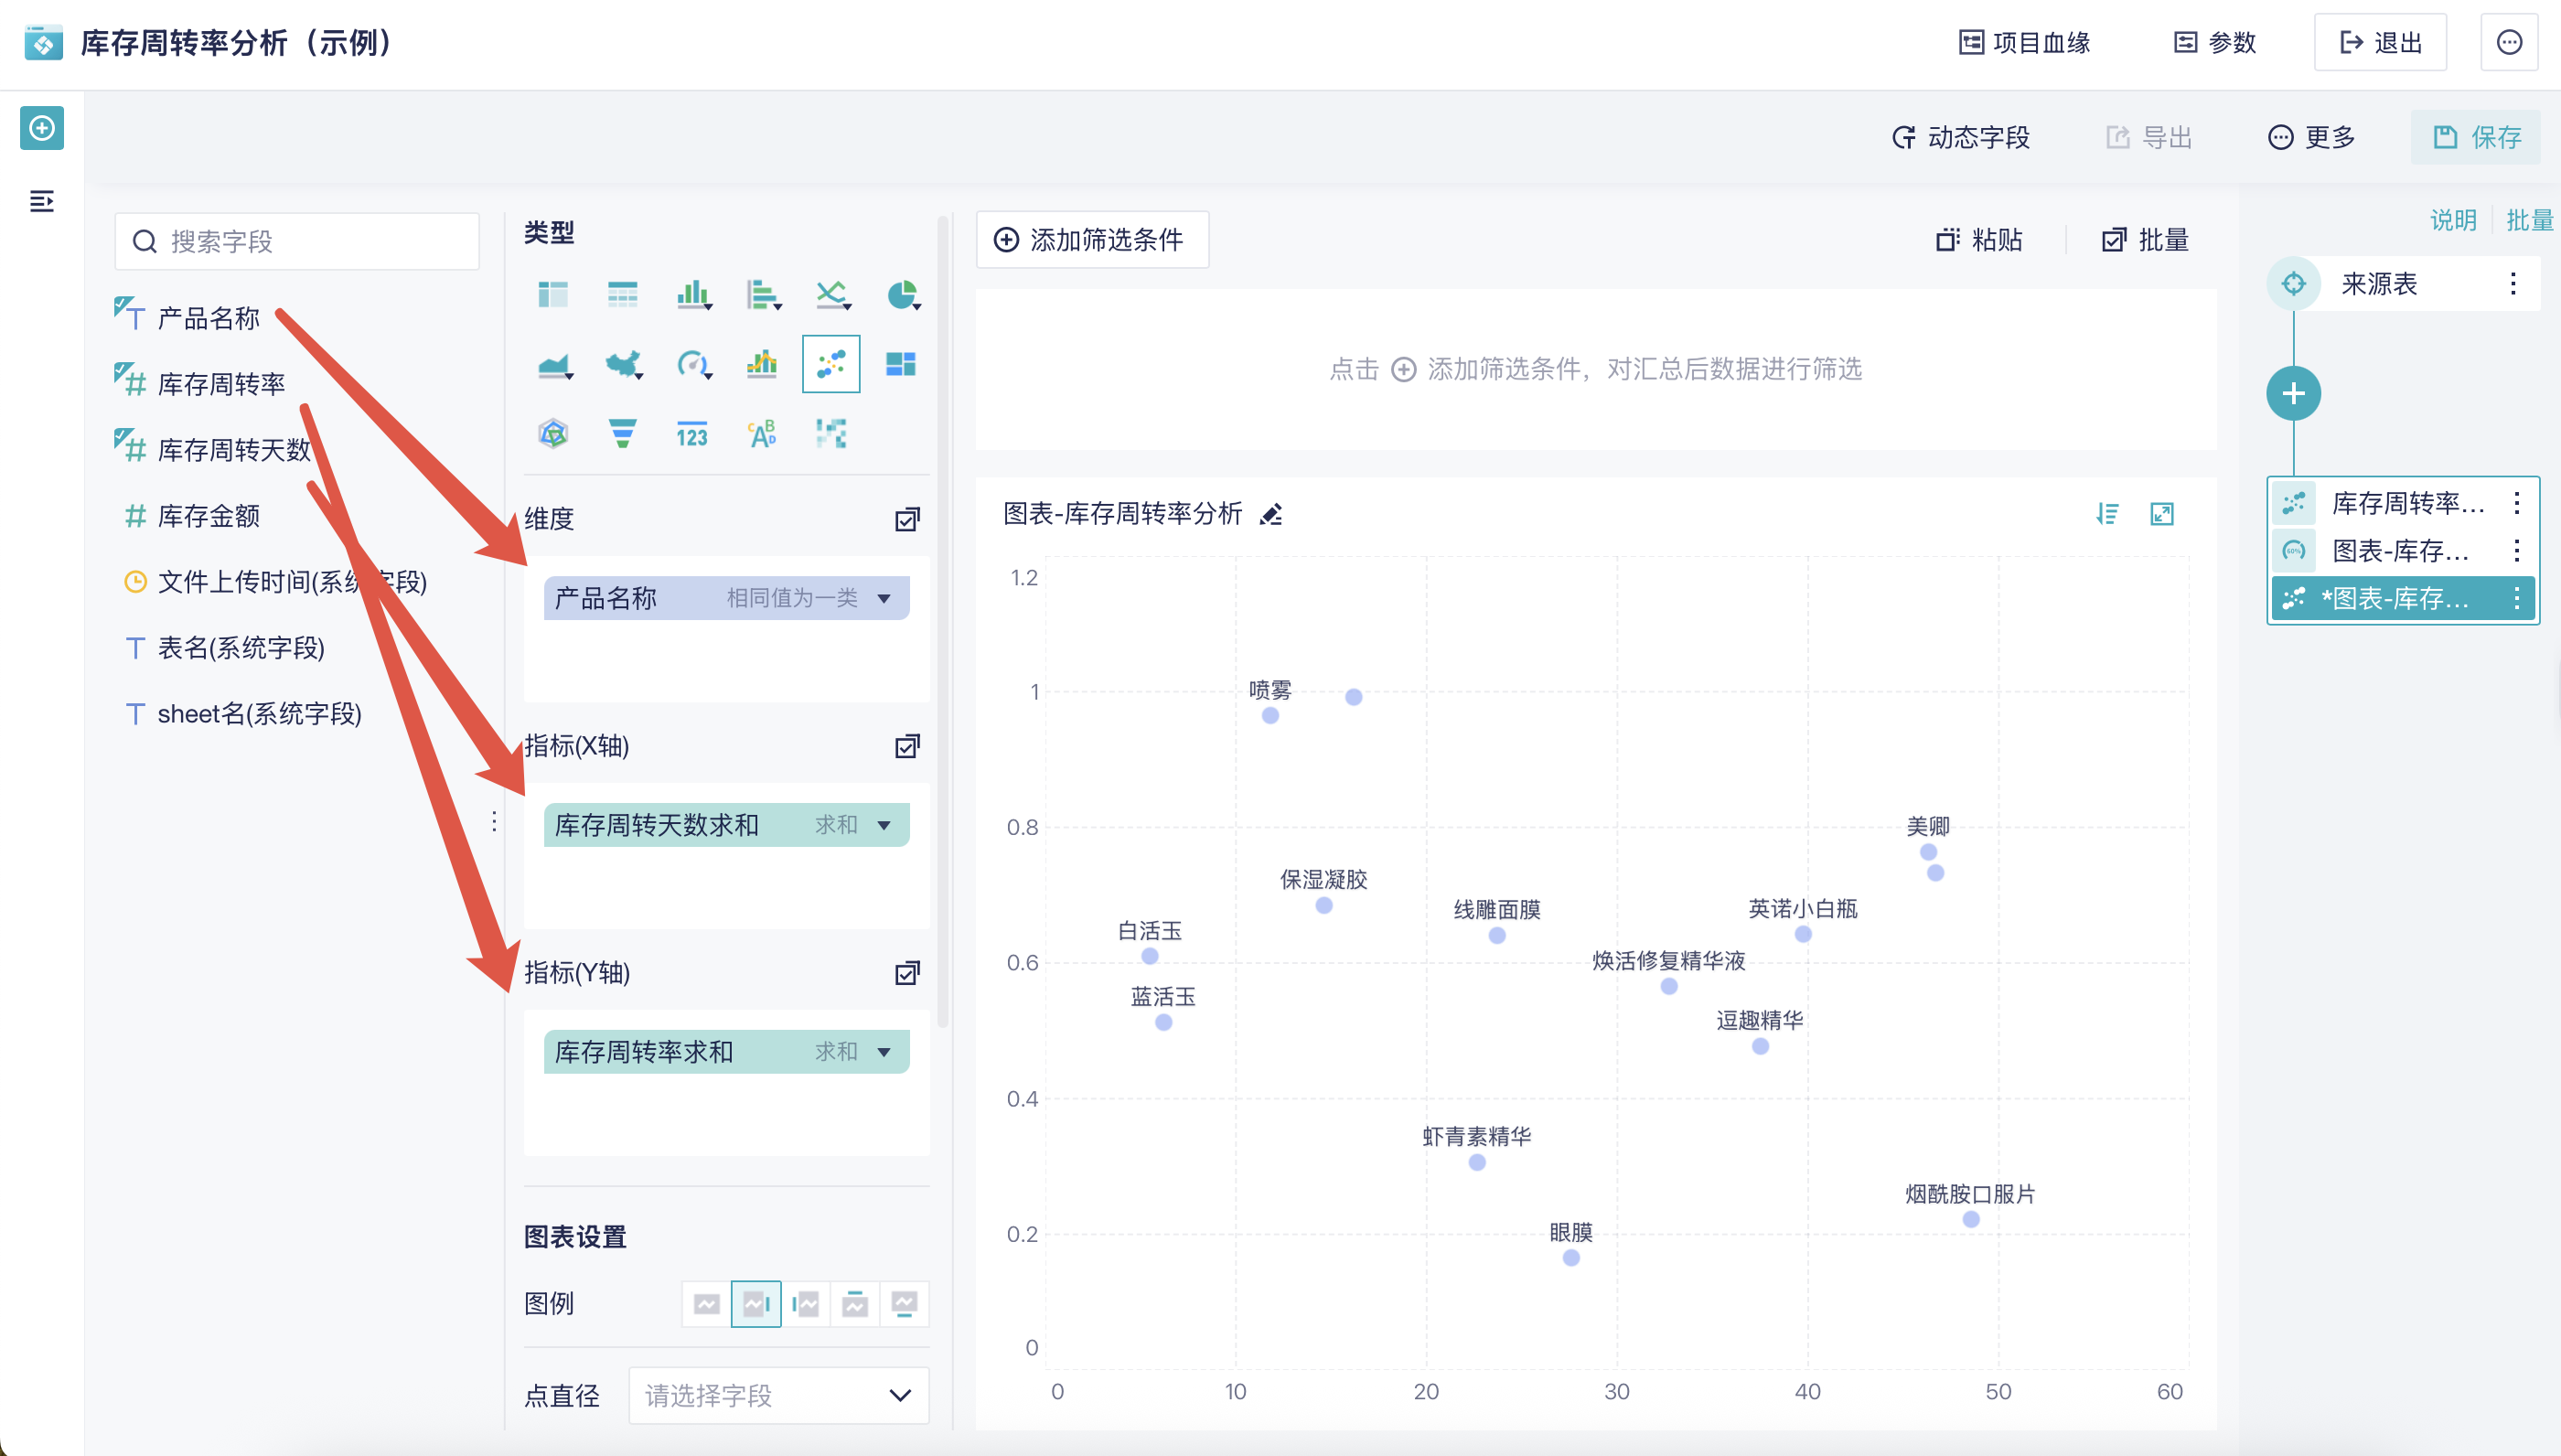The height and width of the screenshot is (1456, 2561).
Task: Select the pie chart type icon
Action: click(901, 295)
